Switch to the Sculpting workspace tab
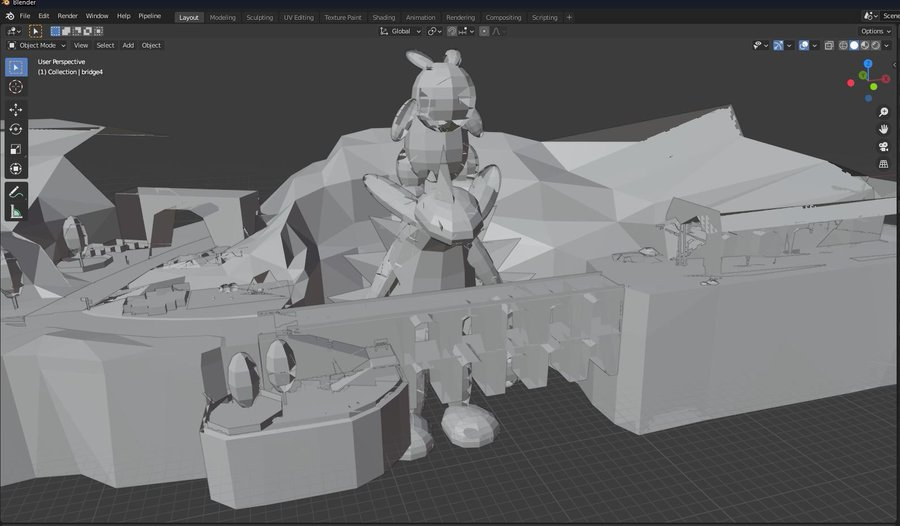The width and height of the screenshot is (900, 526). click(259, 17)
